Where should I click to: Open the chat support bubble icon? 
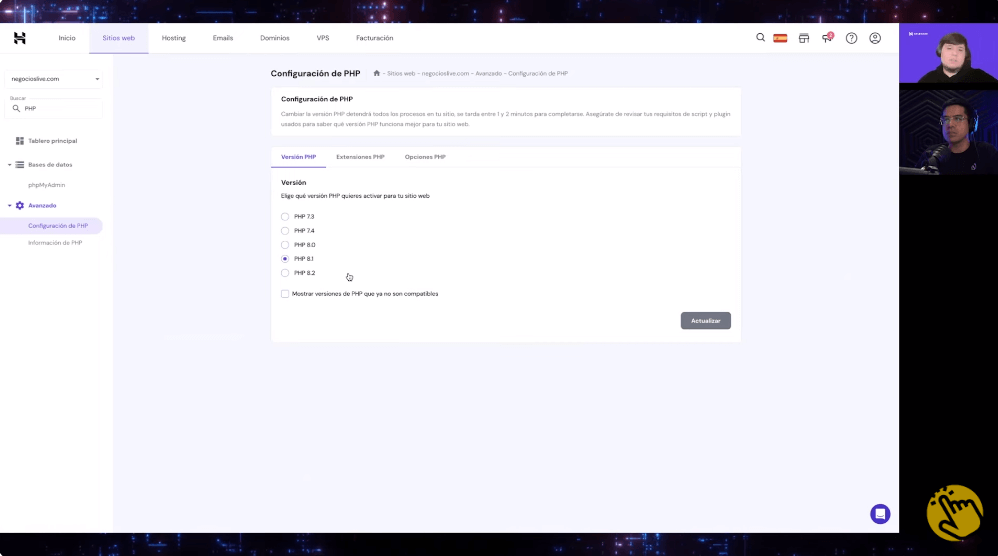coord(880,514)
